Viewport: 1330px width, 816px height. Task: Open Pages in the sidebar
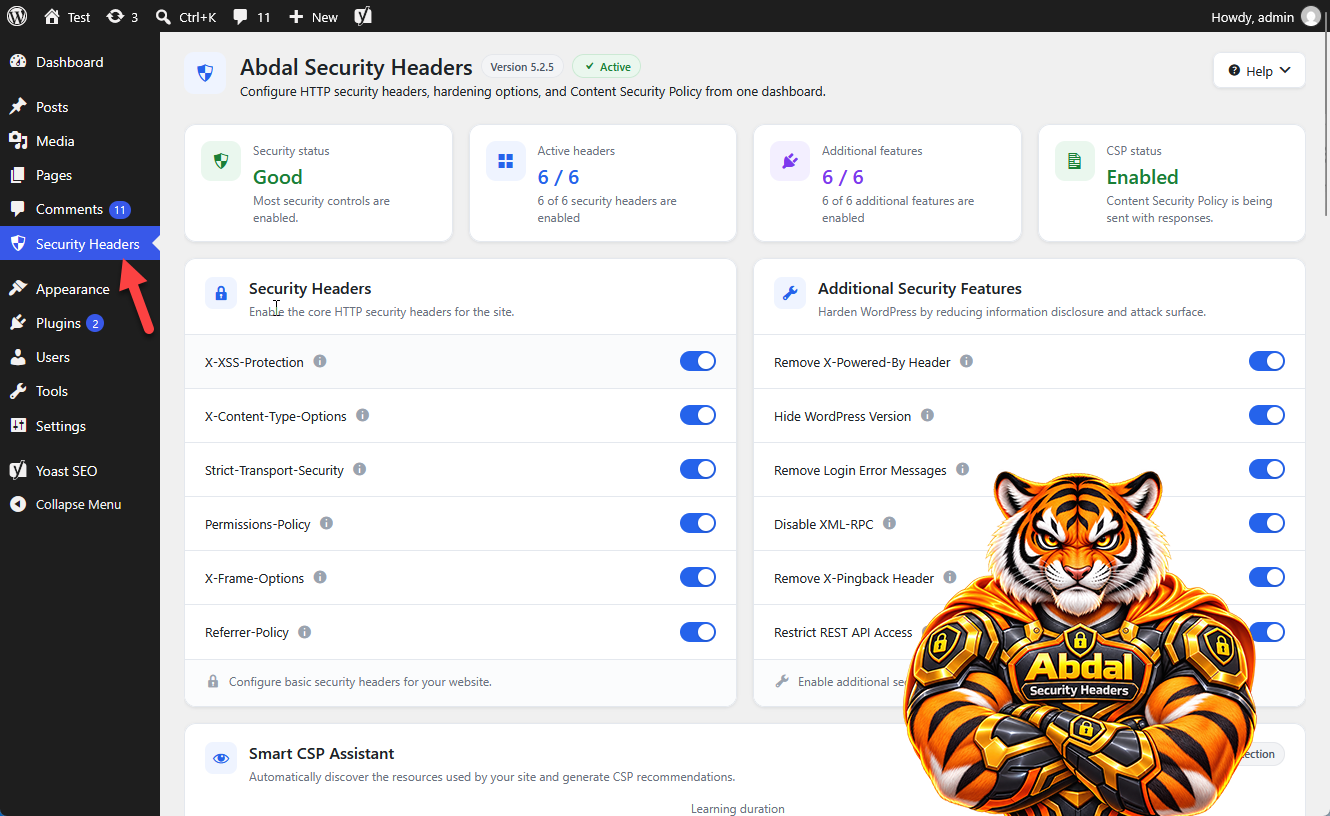[x=80, y=175]
